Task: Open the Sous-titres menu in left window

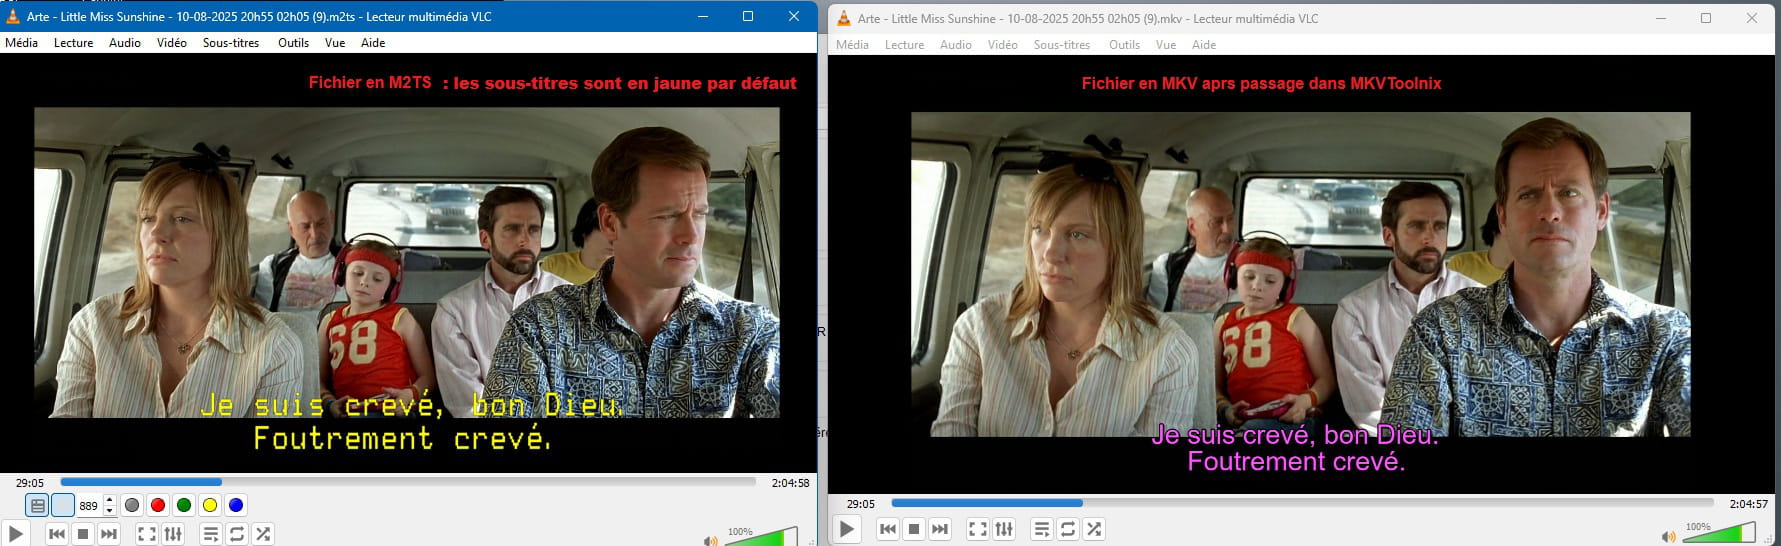Action: tap(231, 43)
